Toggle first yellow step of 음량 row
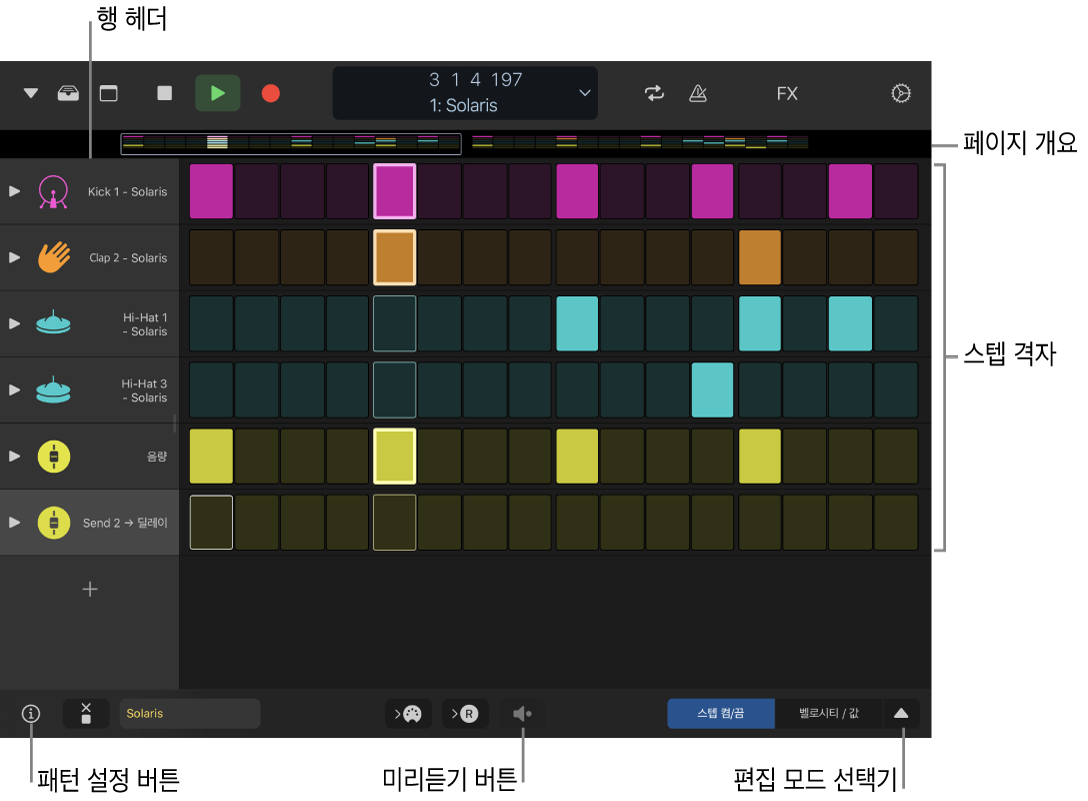This screenshot has height=801, width=1088. click(211, 456)
